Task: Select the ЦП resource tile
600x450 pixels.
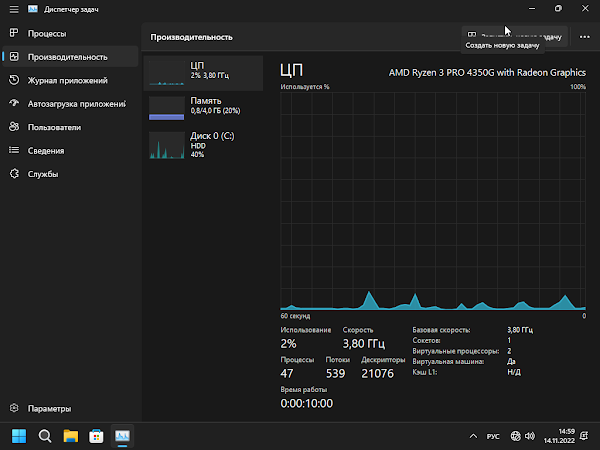Action: point(203,73)
